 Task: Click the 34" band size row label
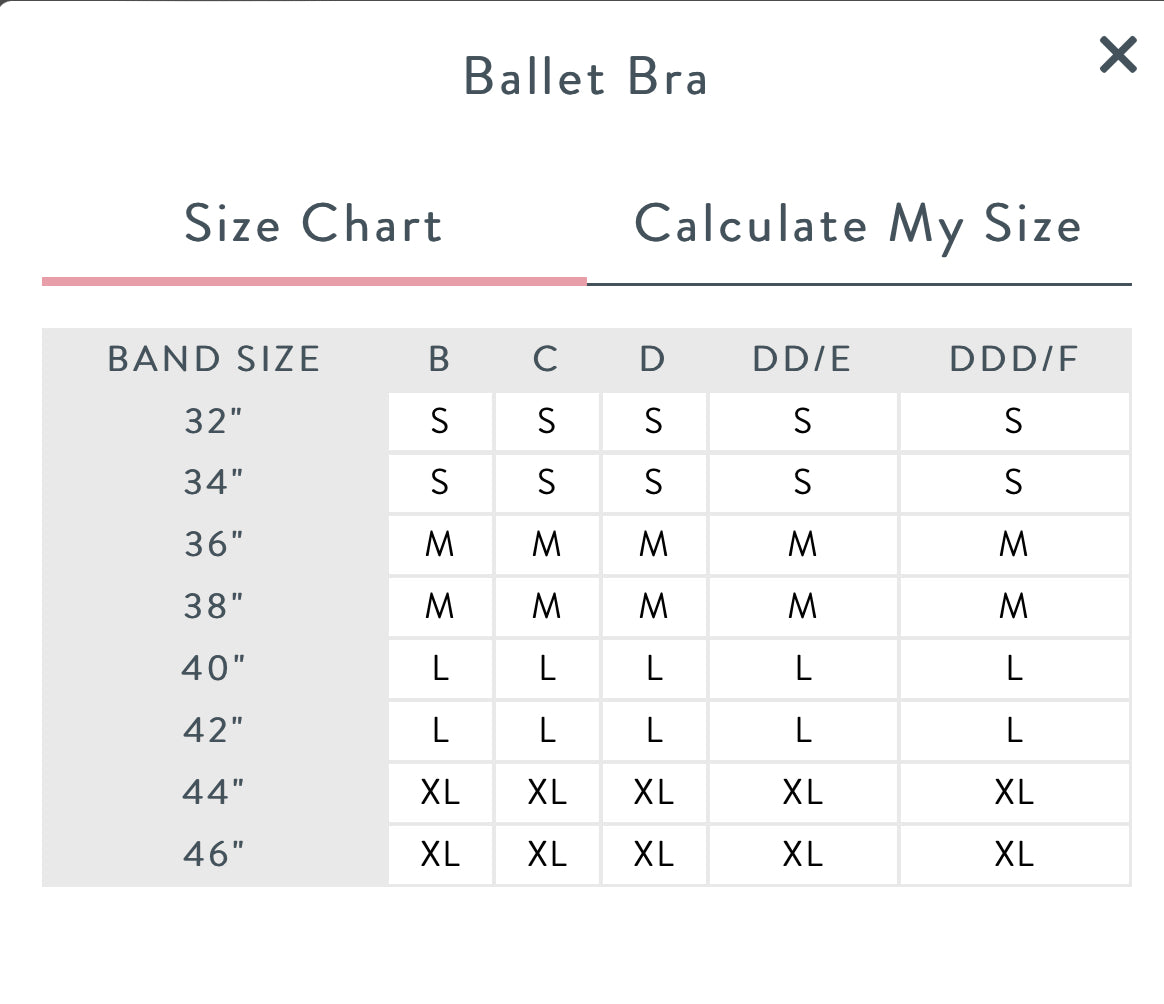point(214,483)
